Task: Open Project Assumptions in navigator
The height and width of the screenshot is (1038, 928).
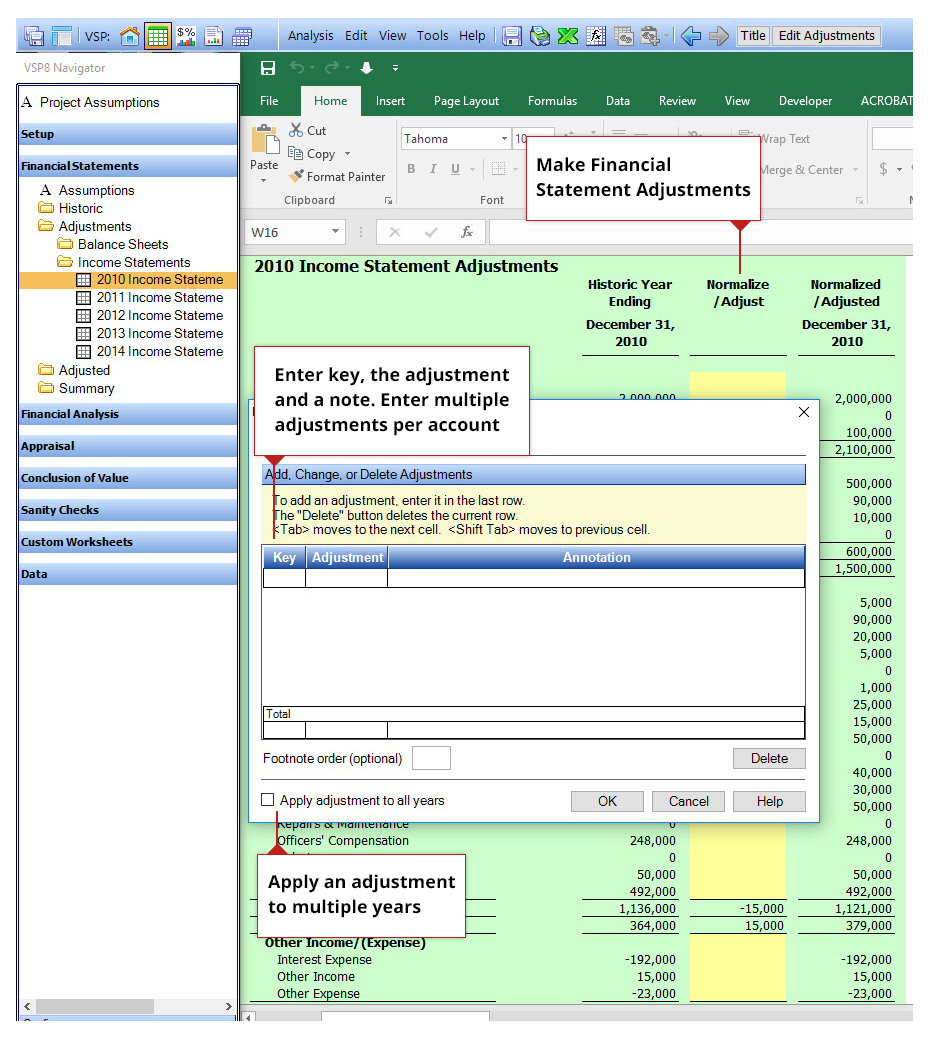Action: [91, 102]
